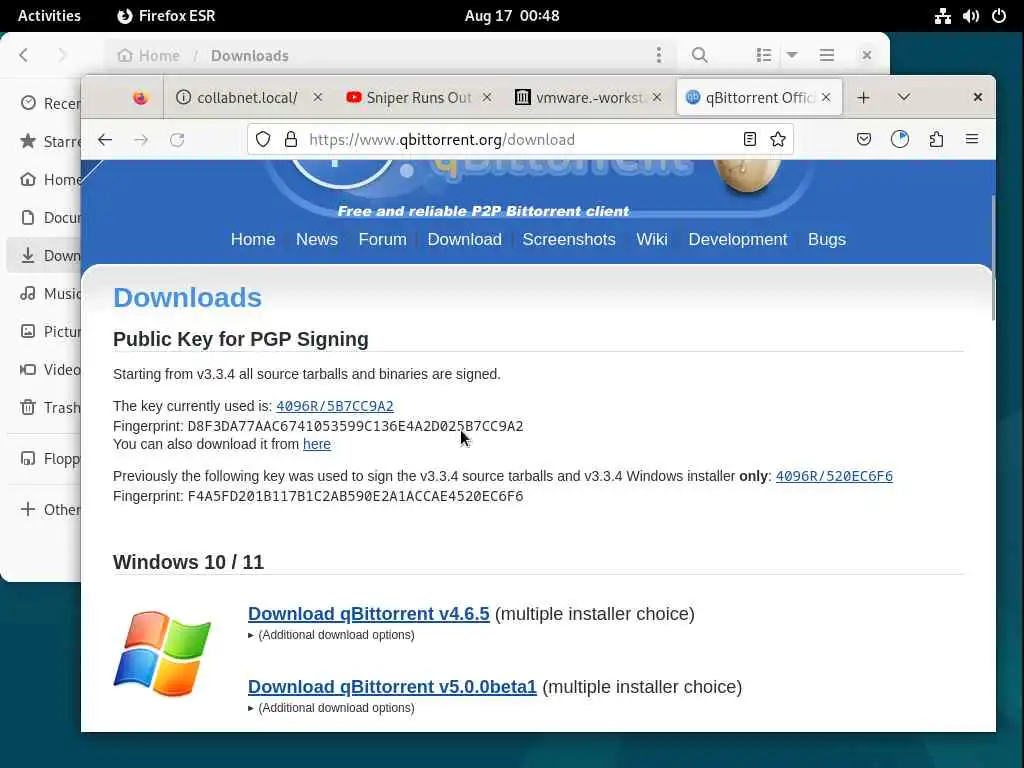Switch to the Sniper Runs Out tab
The height and width of the screenshot is (768, 1024).
(419, 97)
